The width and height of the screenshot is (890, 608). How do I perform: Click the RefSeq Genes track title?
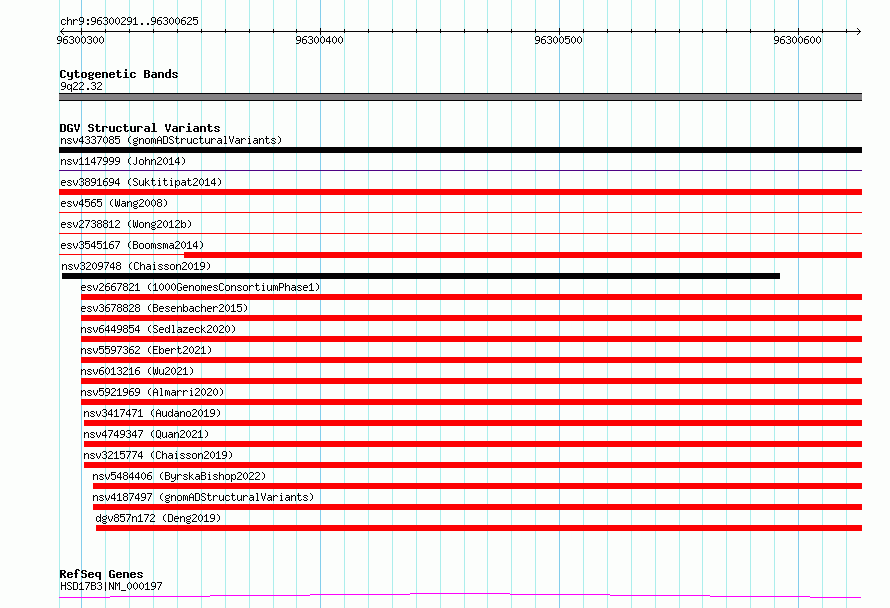pos(101,575)
